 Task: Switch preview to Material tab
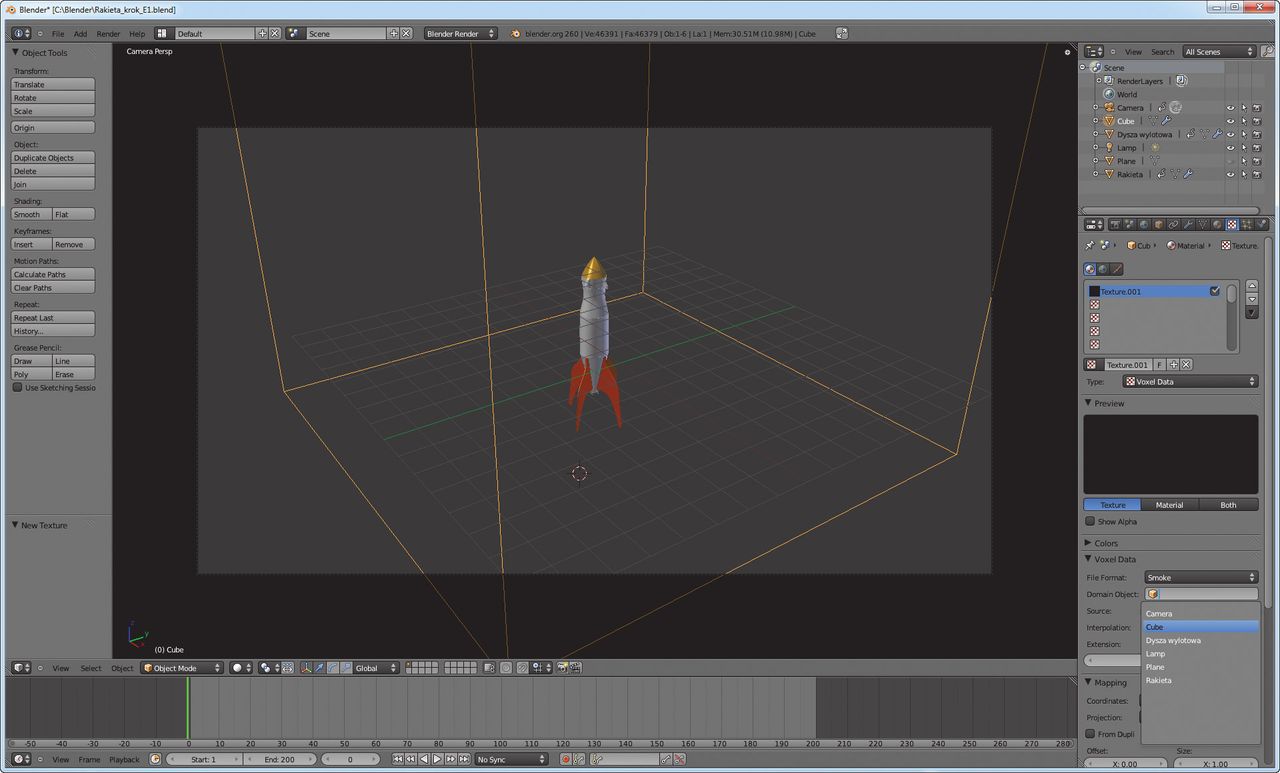click(x=1170, y=505)
